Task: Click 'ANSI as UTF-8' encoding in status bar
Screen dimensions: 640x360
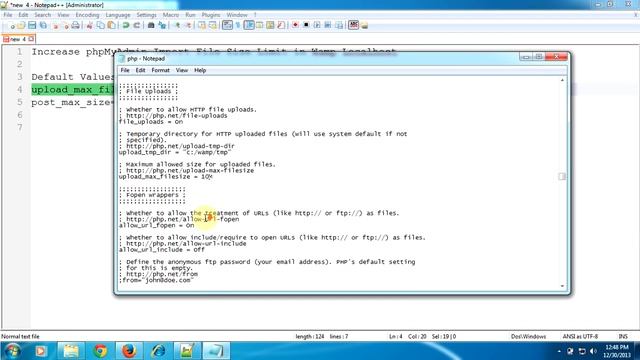Action: pyautogui.click(x=580, y=336)
